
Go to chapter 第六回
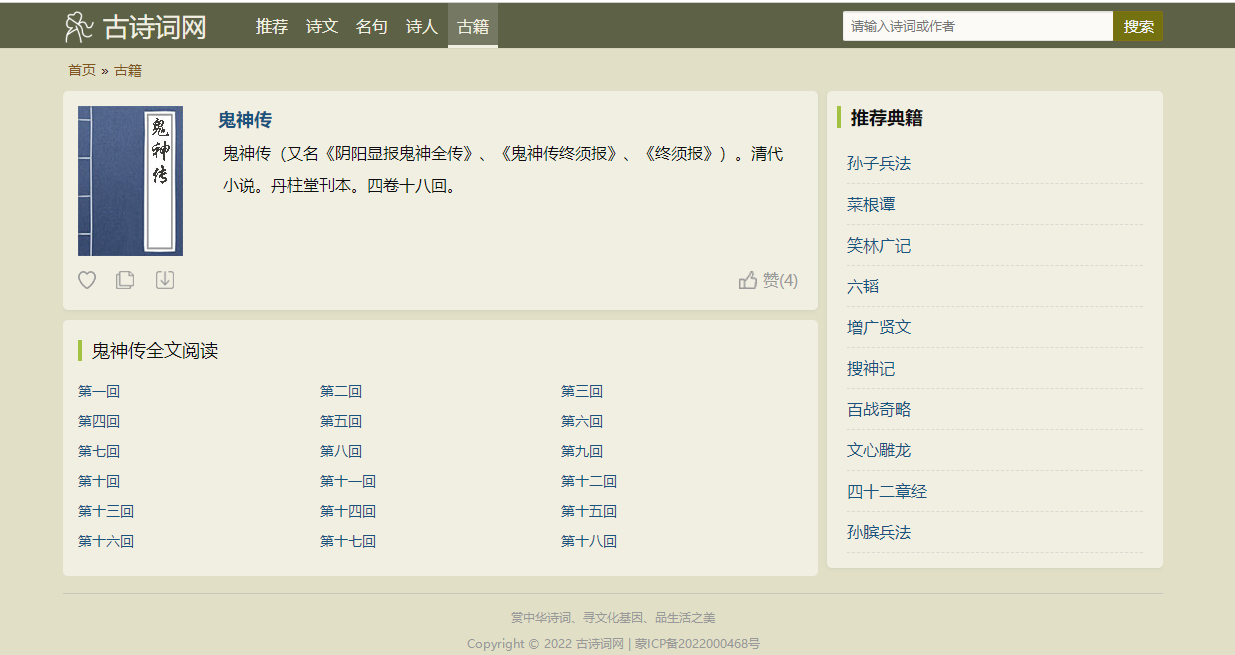pyautogui.click(x=582, y=421)
